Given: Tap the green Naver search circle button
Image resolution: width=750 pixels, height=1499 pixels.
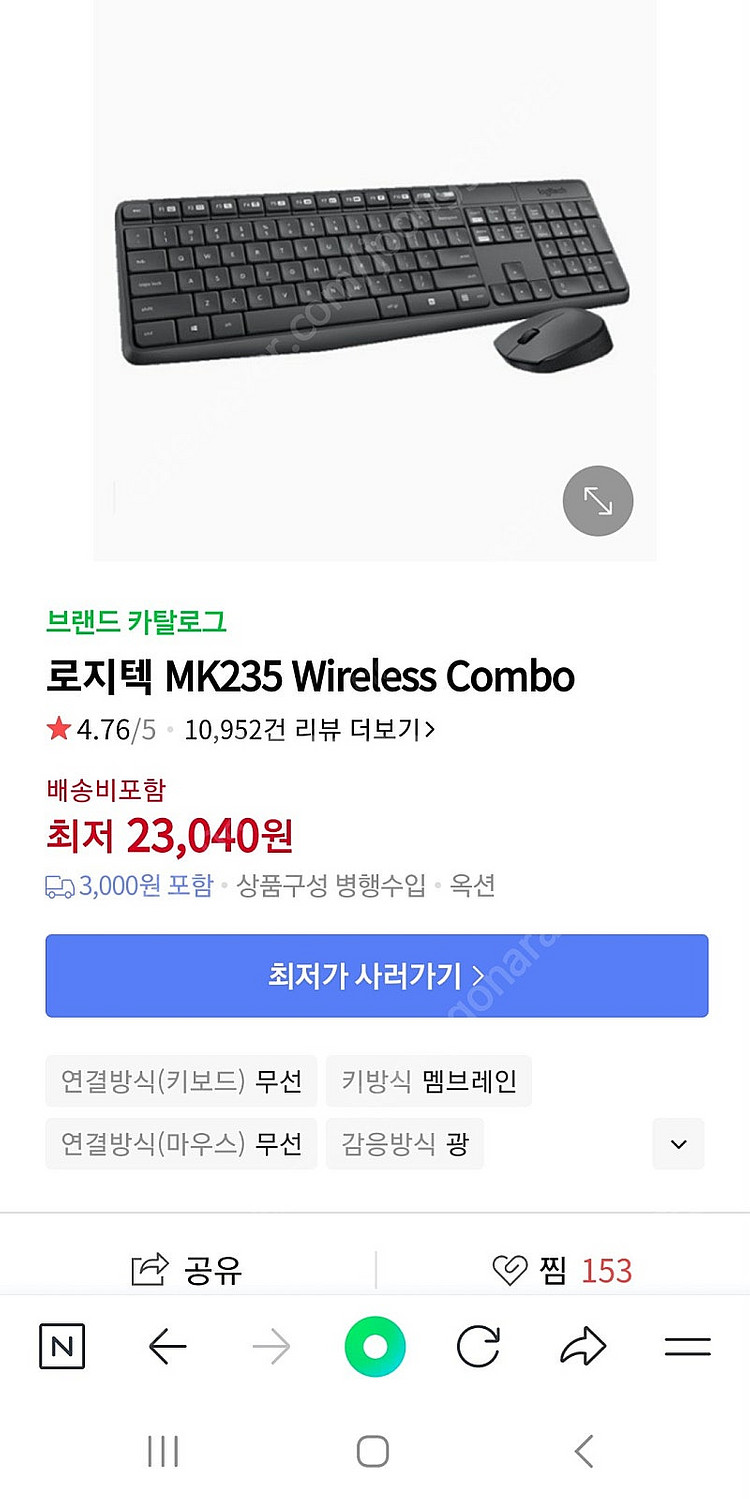Looking at the screenshot, I should (x=375, y=1347).
